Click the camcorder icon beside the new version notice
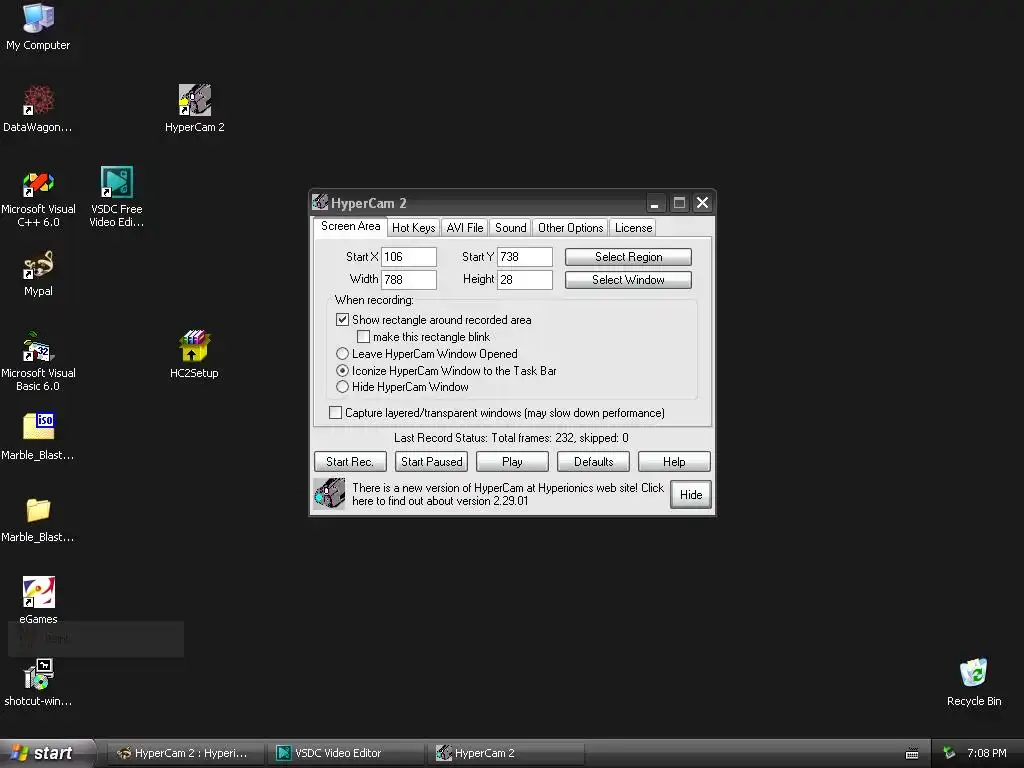1024x768 pixels. coord(330,494)
